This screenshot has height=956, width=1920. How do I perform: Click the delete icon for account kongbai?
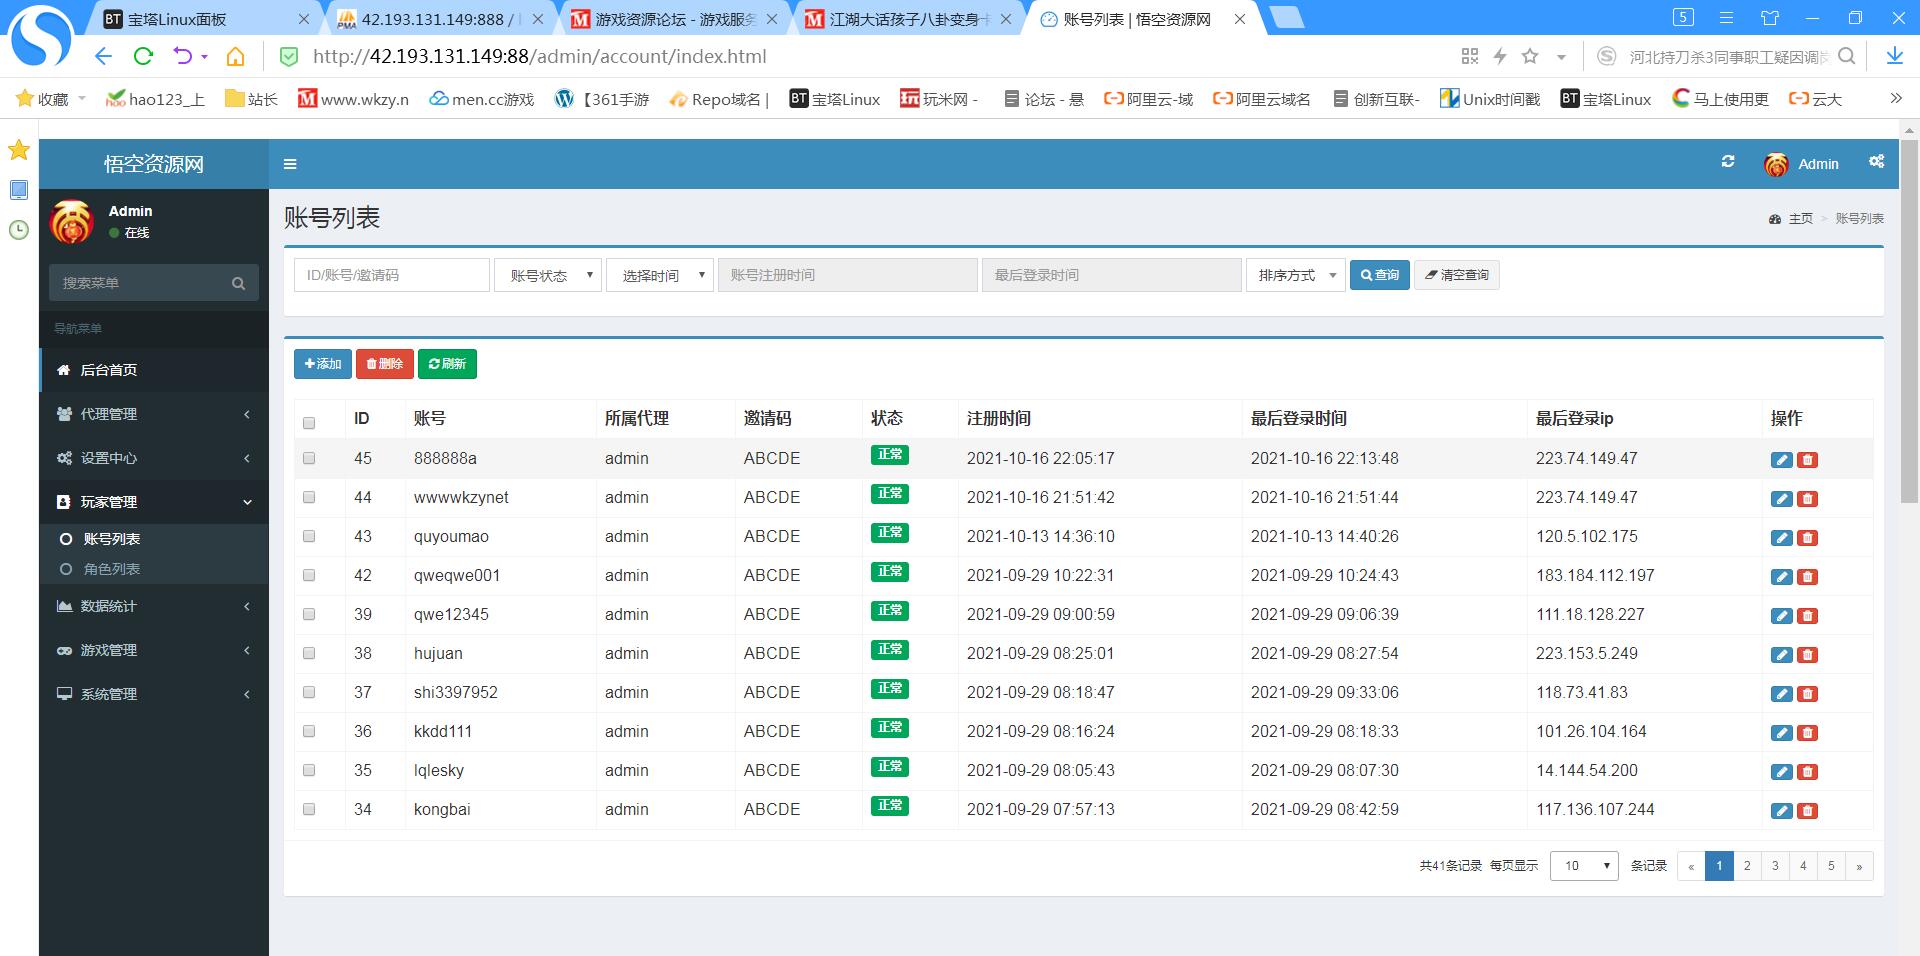click(1807, 811)
